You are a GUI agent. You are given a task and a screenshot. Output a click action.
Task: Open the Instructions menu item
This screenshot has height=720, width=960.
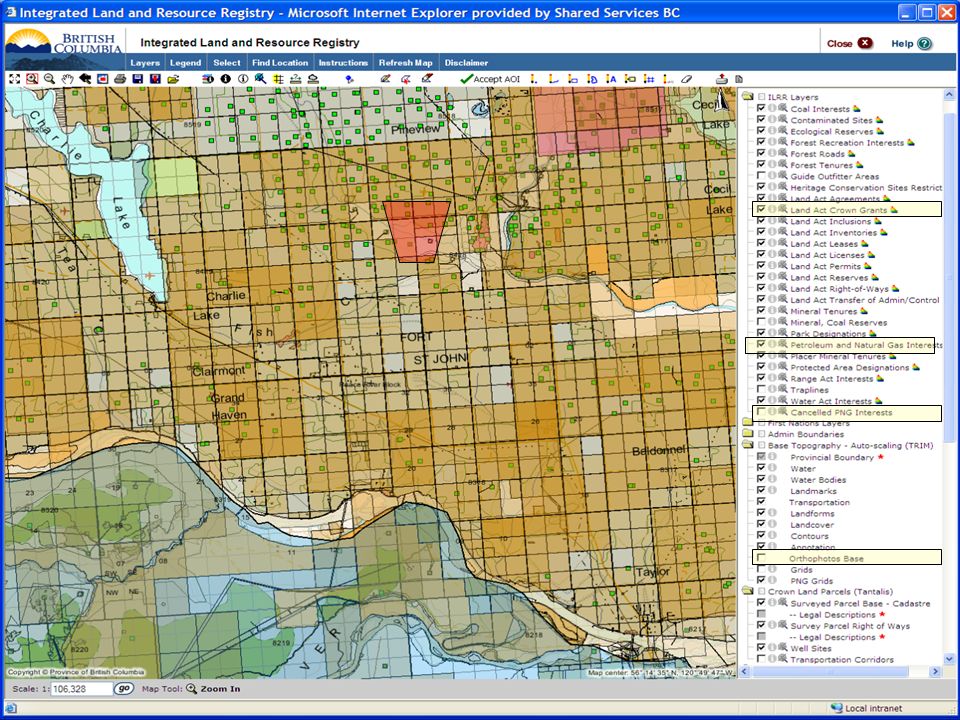click(x=343, y=62)
